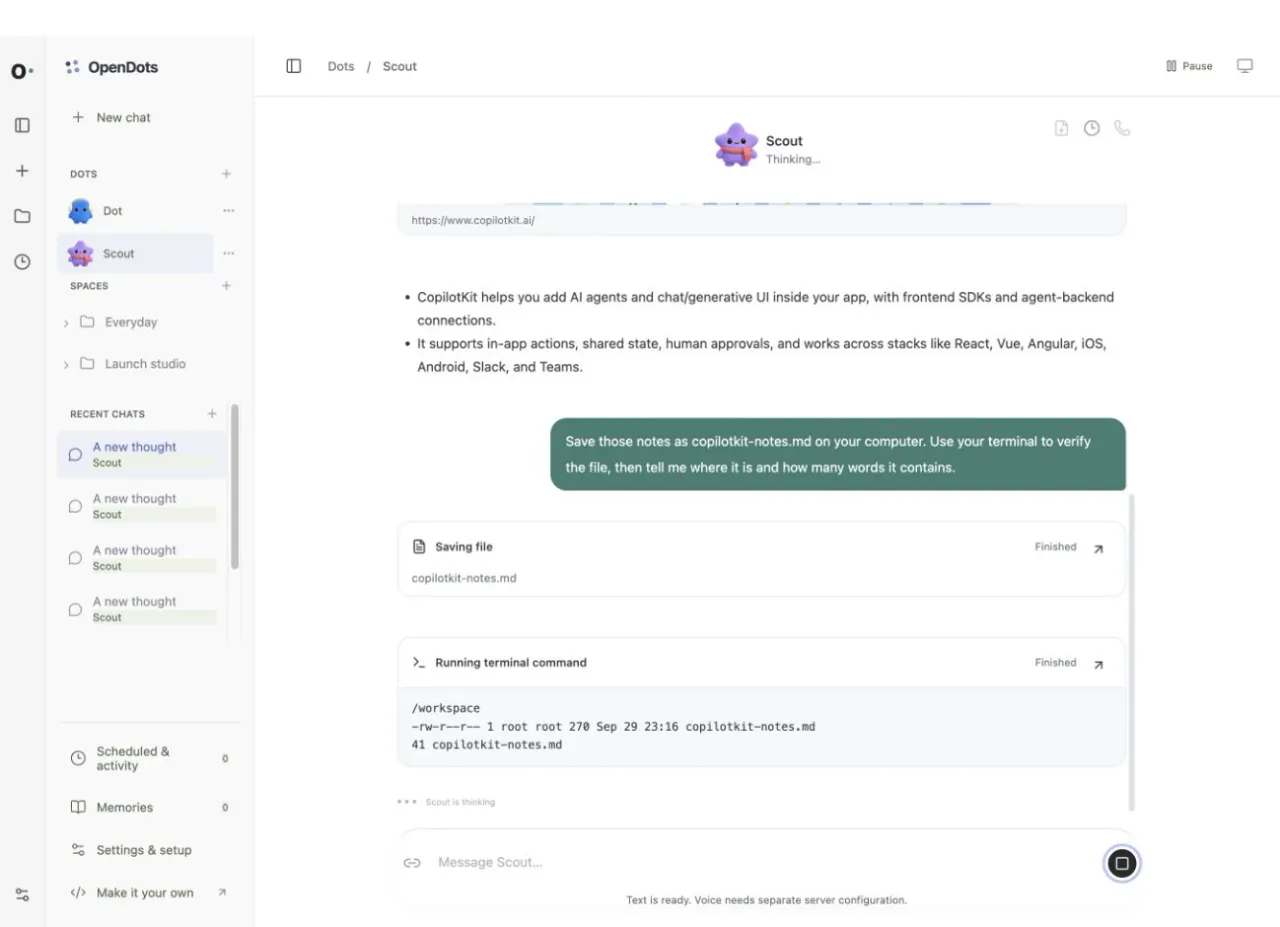The width and height of the screenshot is (1280, 927).
Task: Click Make it your own link
Action: tap(149, 894)
